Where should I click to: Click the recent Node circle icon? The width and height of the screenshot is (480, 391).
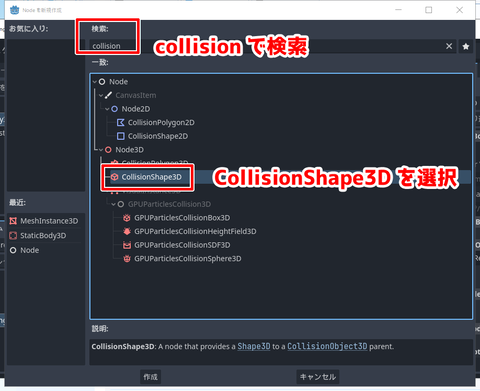point(13,250)
